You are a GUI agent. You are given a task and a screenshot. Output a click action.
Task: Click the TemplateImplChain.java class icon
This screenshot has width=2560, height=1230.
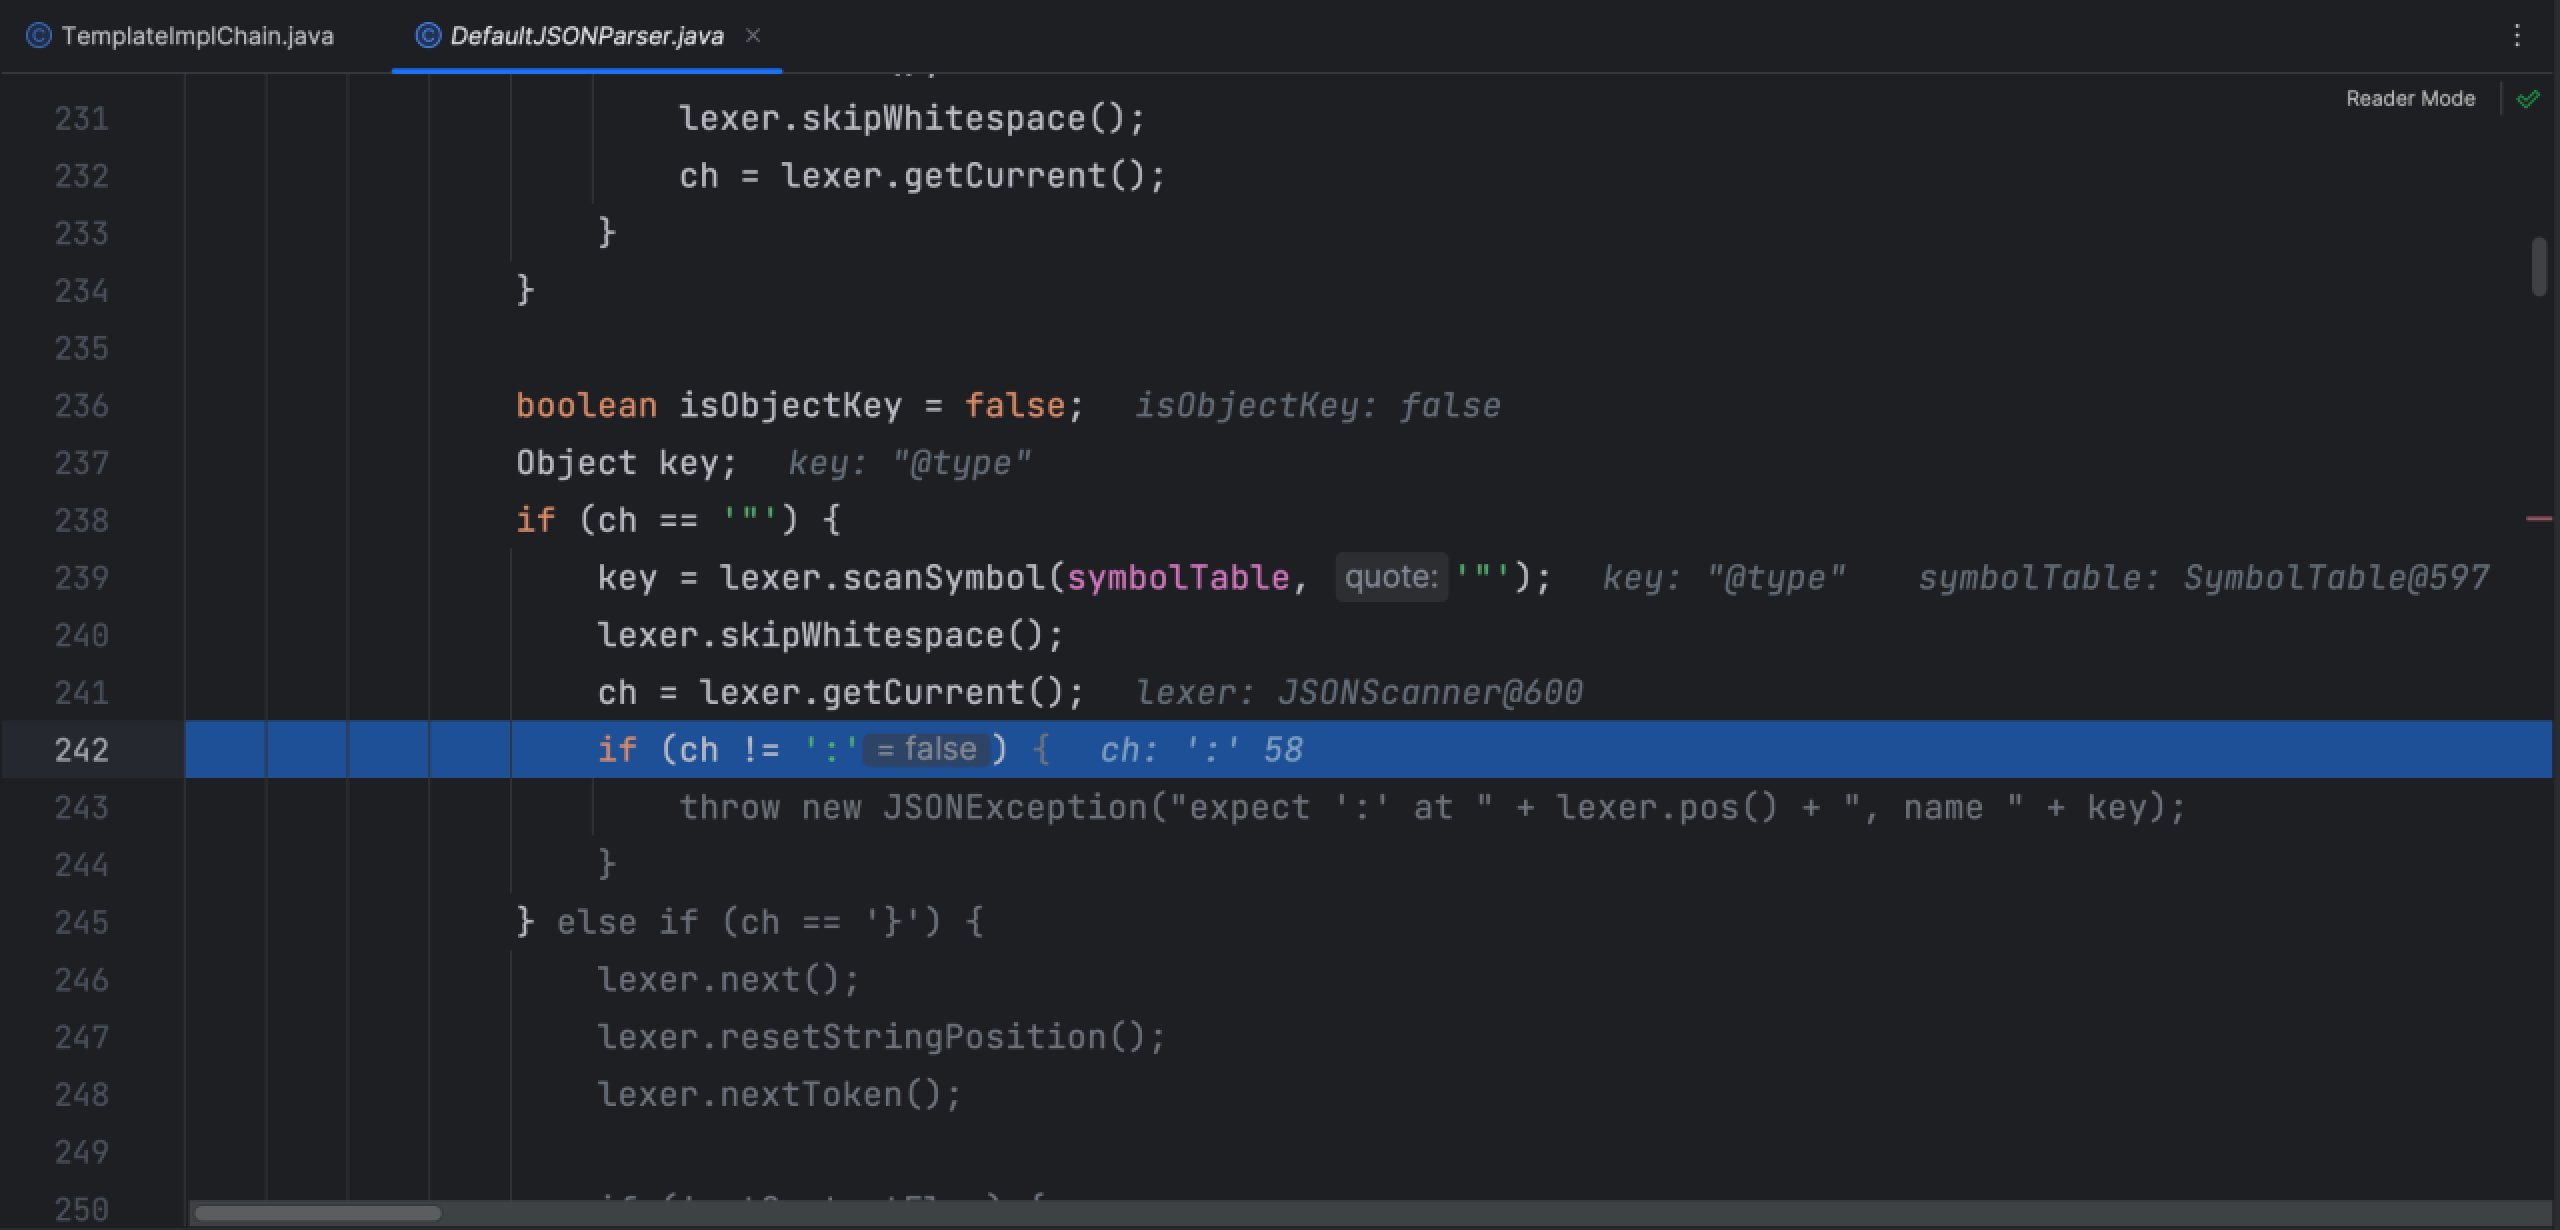click(38, 36)
